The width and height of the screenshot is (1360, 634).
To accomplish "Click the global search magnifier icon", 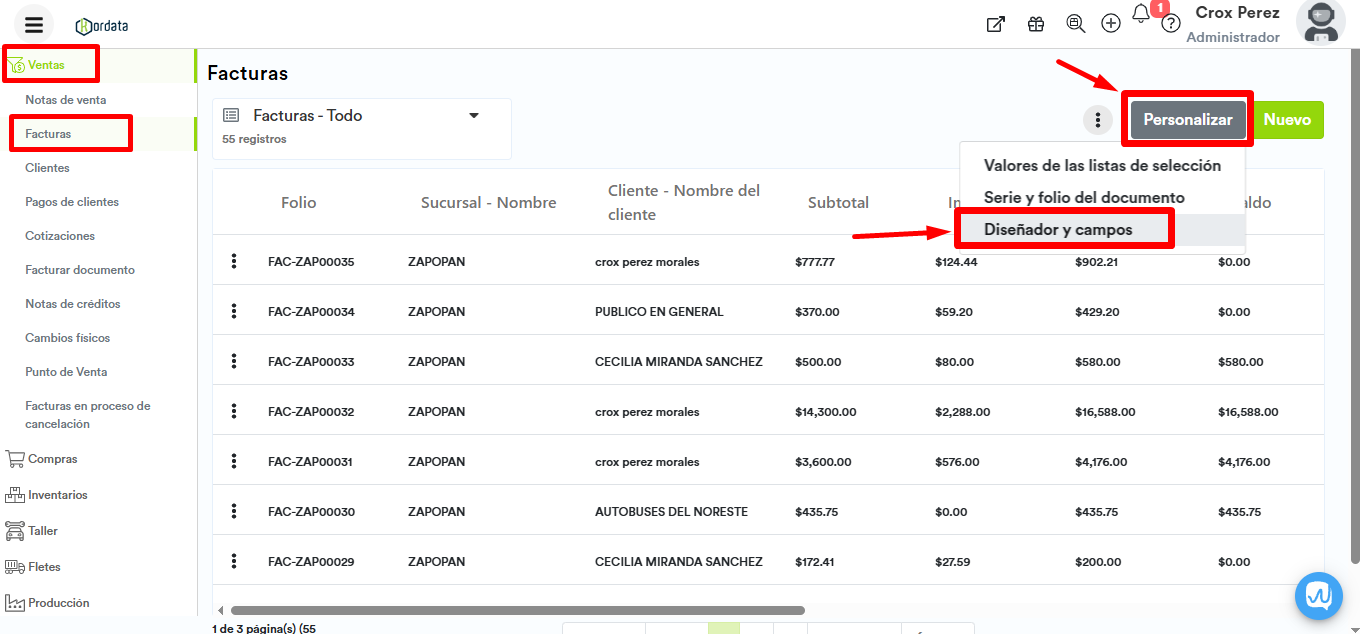I will click(1075, 24).
